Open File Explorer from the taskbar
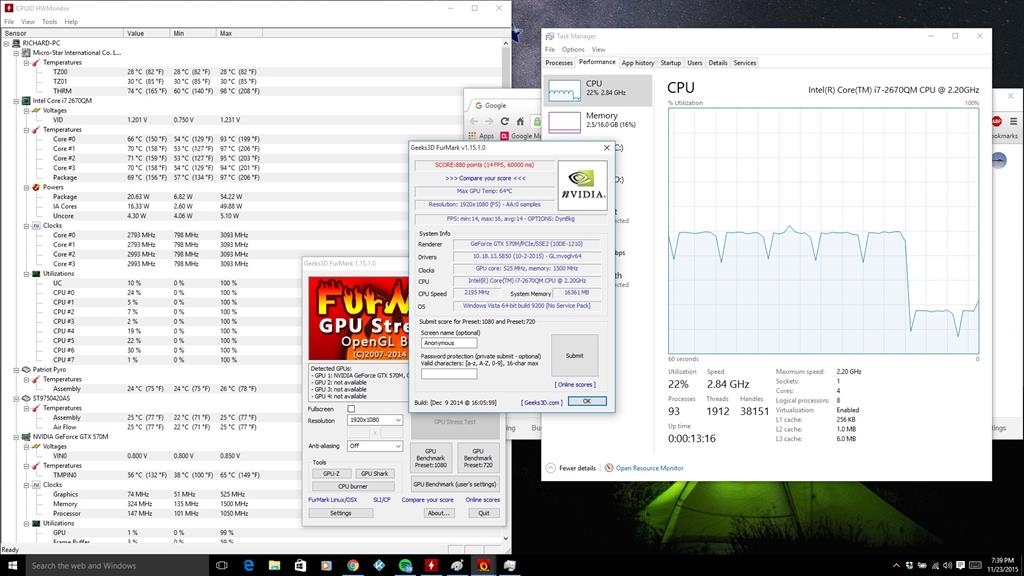 coord(274,566)
